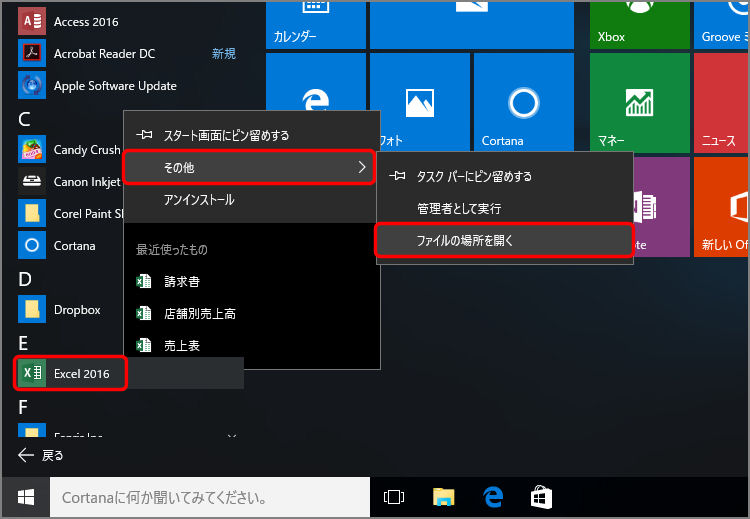Open the カレンダー tile
The width and height of the screenshot is (750, 519).
[316, 24]
